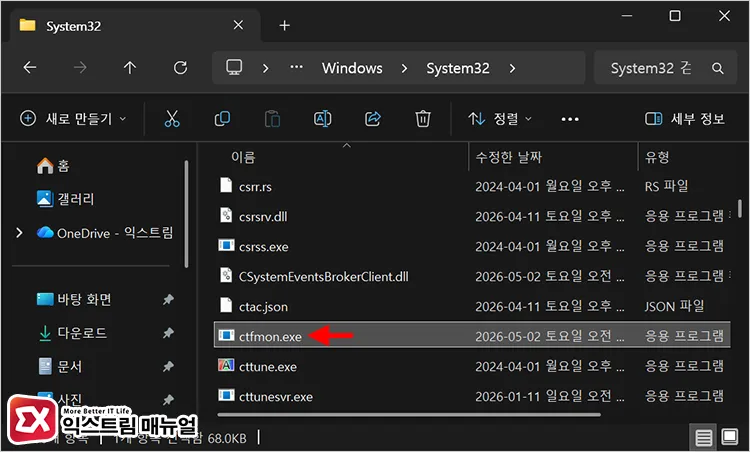Viewport: 750px width, 452px height.
Task: Open 홈 in the navigation pane
Action: point(53,165)
